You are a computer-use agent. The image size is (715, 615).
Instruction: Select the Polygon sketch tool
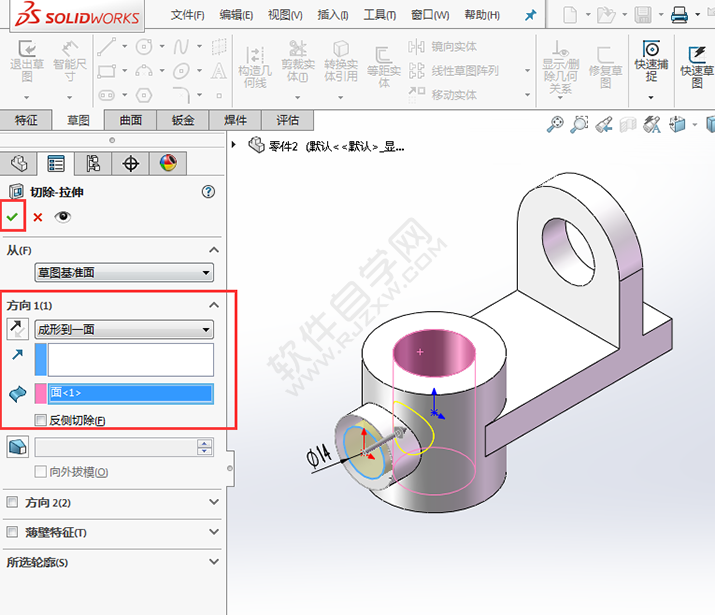[x=144, y=95]
